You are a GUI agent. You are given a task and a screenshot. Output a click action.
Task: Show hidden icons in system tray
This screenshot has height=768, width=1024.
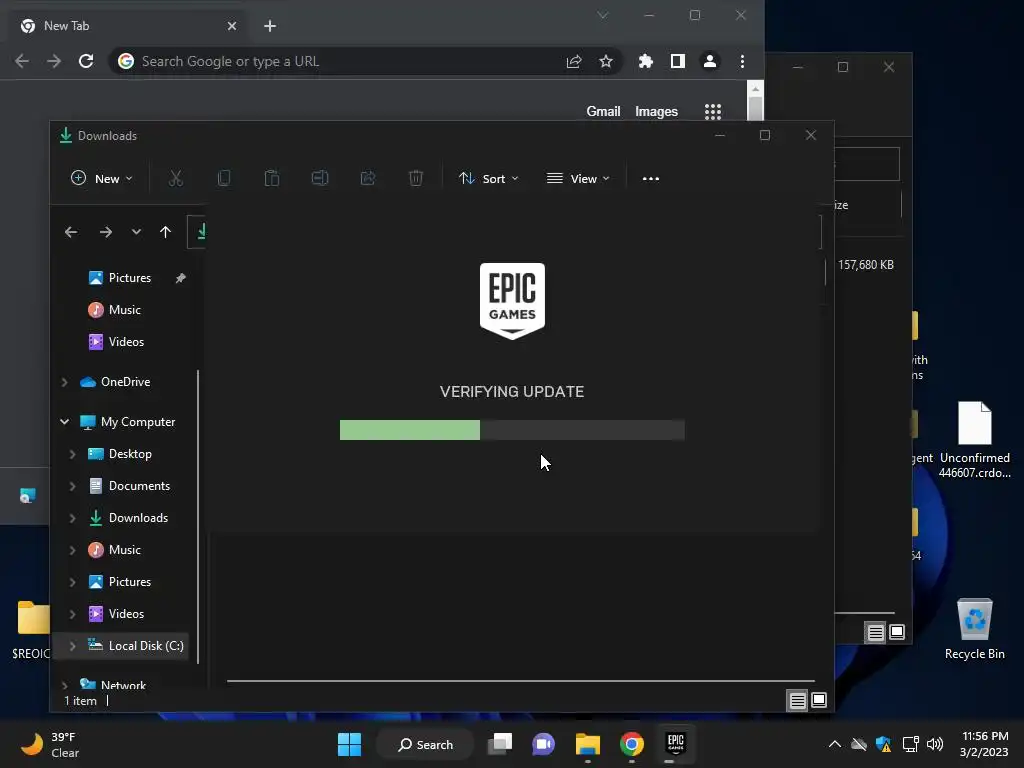pyautogui.click(x=835, y=744)
